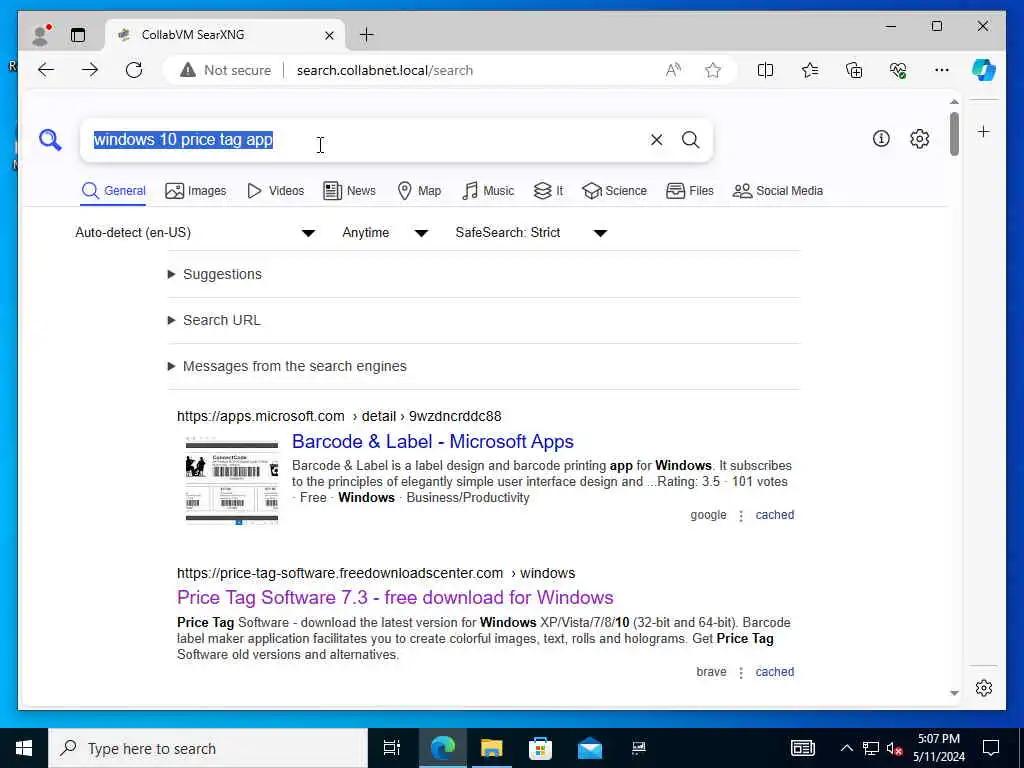
Task: Open Task View on taskbar
Action: [392, 748]
